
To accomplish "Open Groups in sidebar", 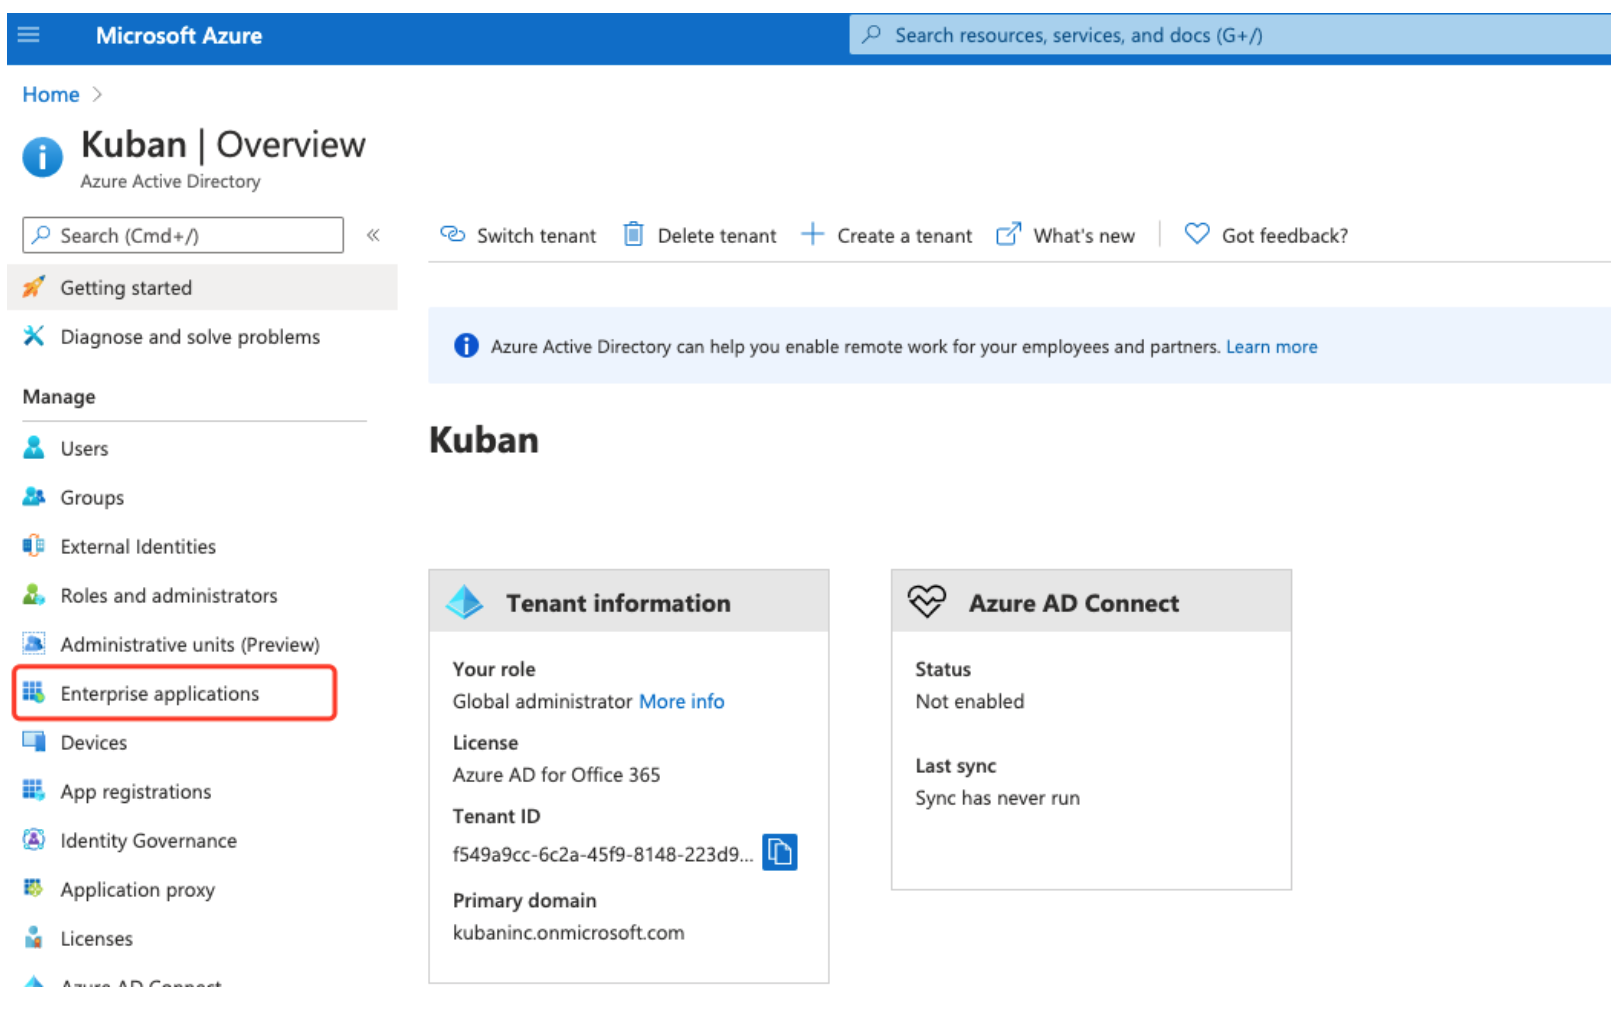I will point(92,498).
